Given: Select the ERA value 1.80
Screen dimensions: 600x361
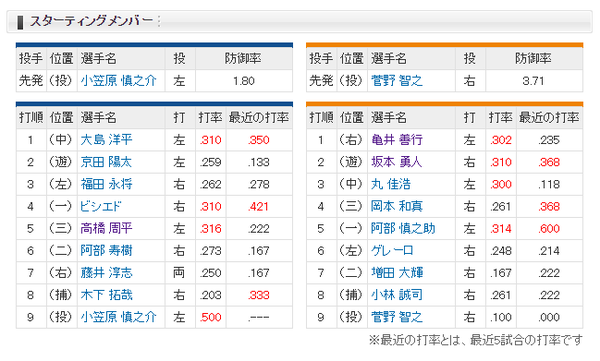Looking at the screenshot, I should tap(244, 81).
